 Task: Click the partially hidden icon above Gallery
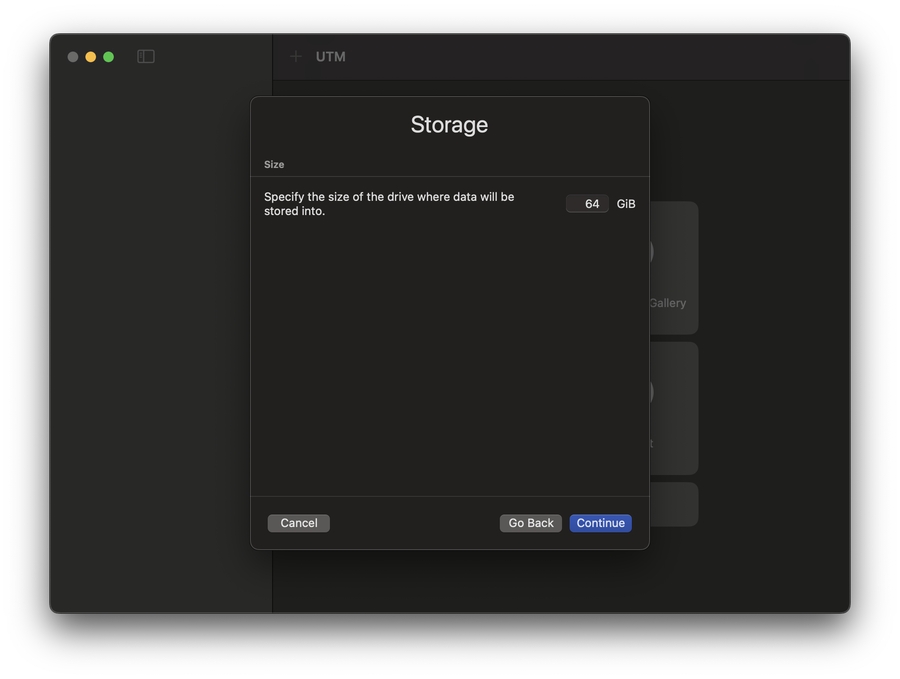click(651, 252)
